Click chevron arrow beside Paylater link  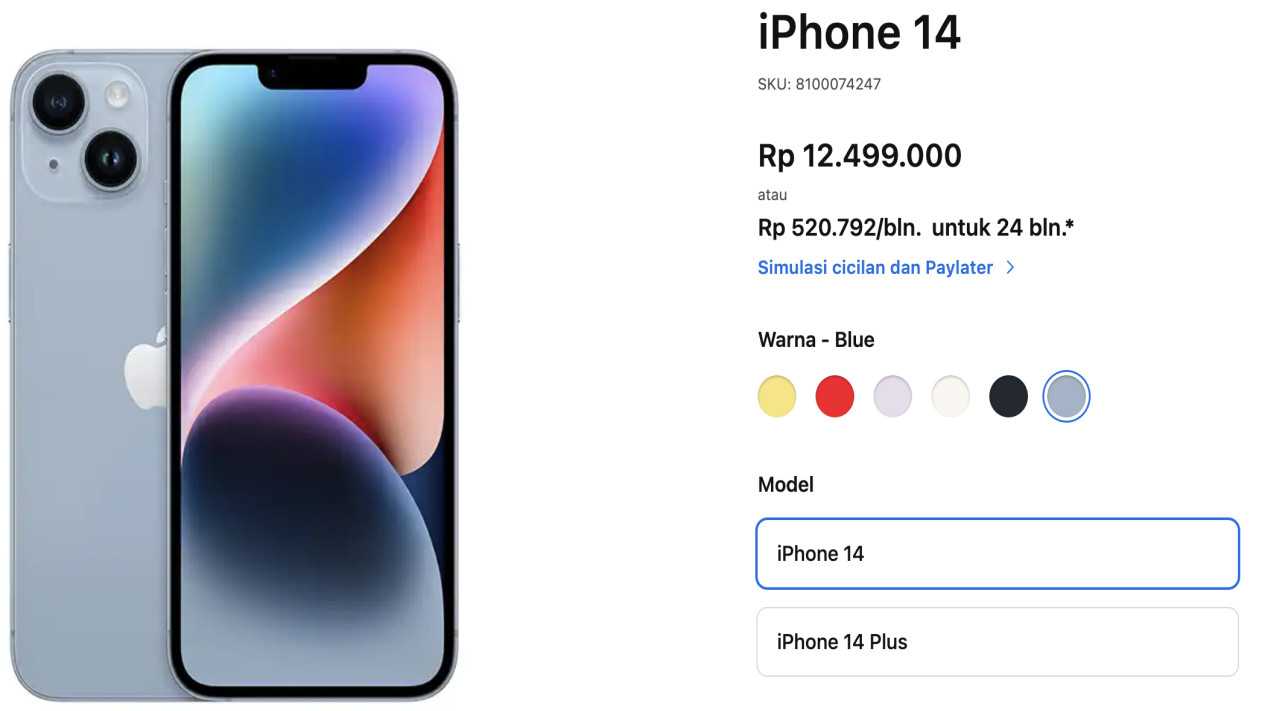pyautogui.click(x=1010, y=267)
